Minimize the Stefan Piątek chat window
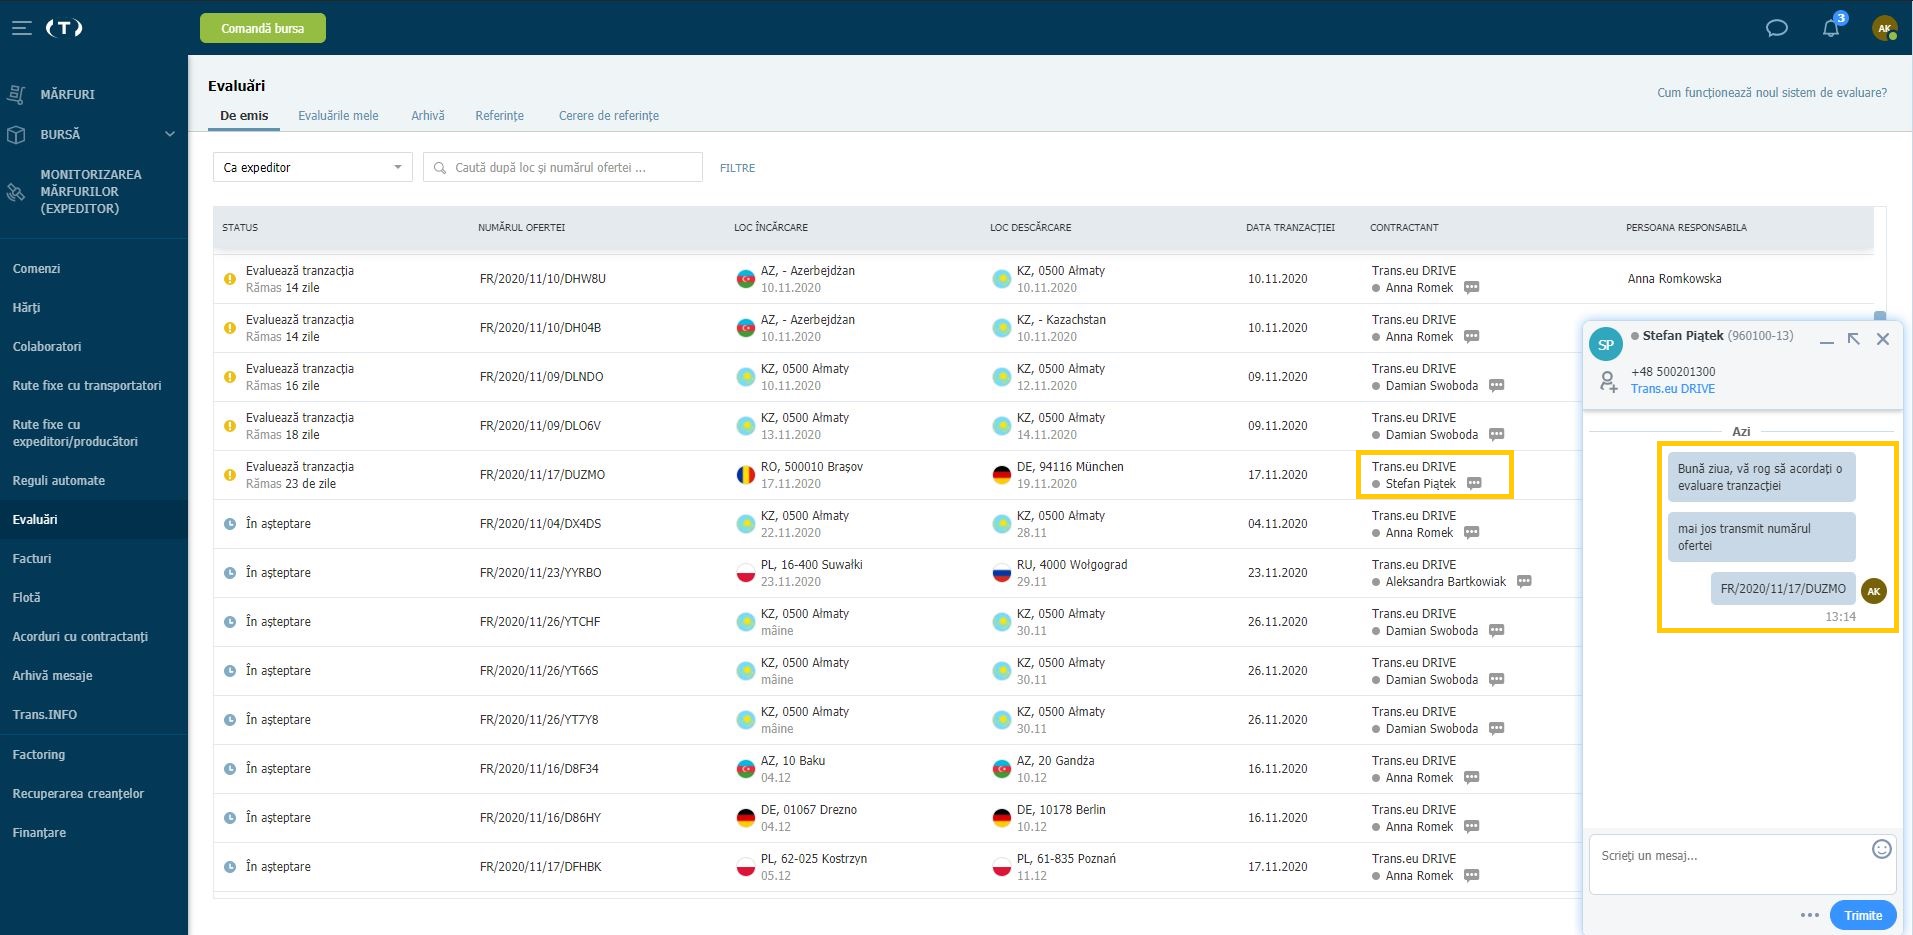The image size is (1913, 935). point(1826,340)
